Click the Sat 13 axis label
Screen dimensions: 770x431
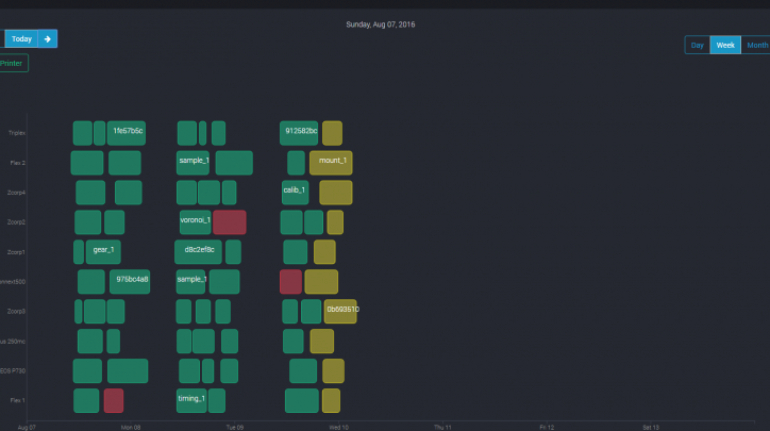pos(651,428)
